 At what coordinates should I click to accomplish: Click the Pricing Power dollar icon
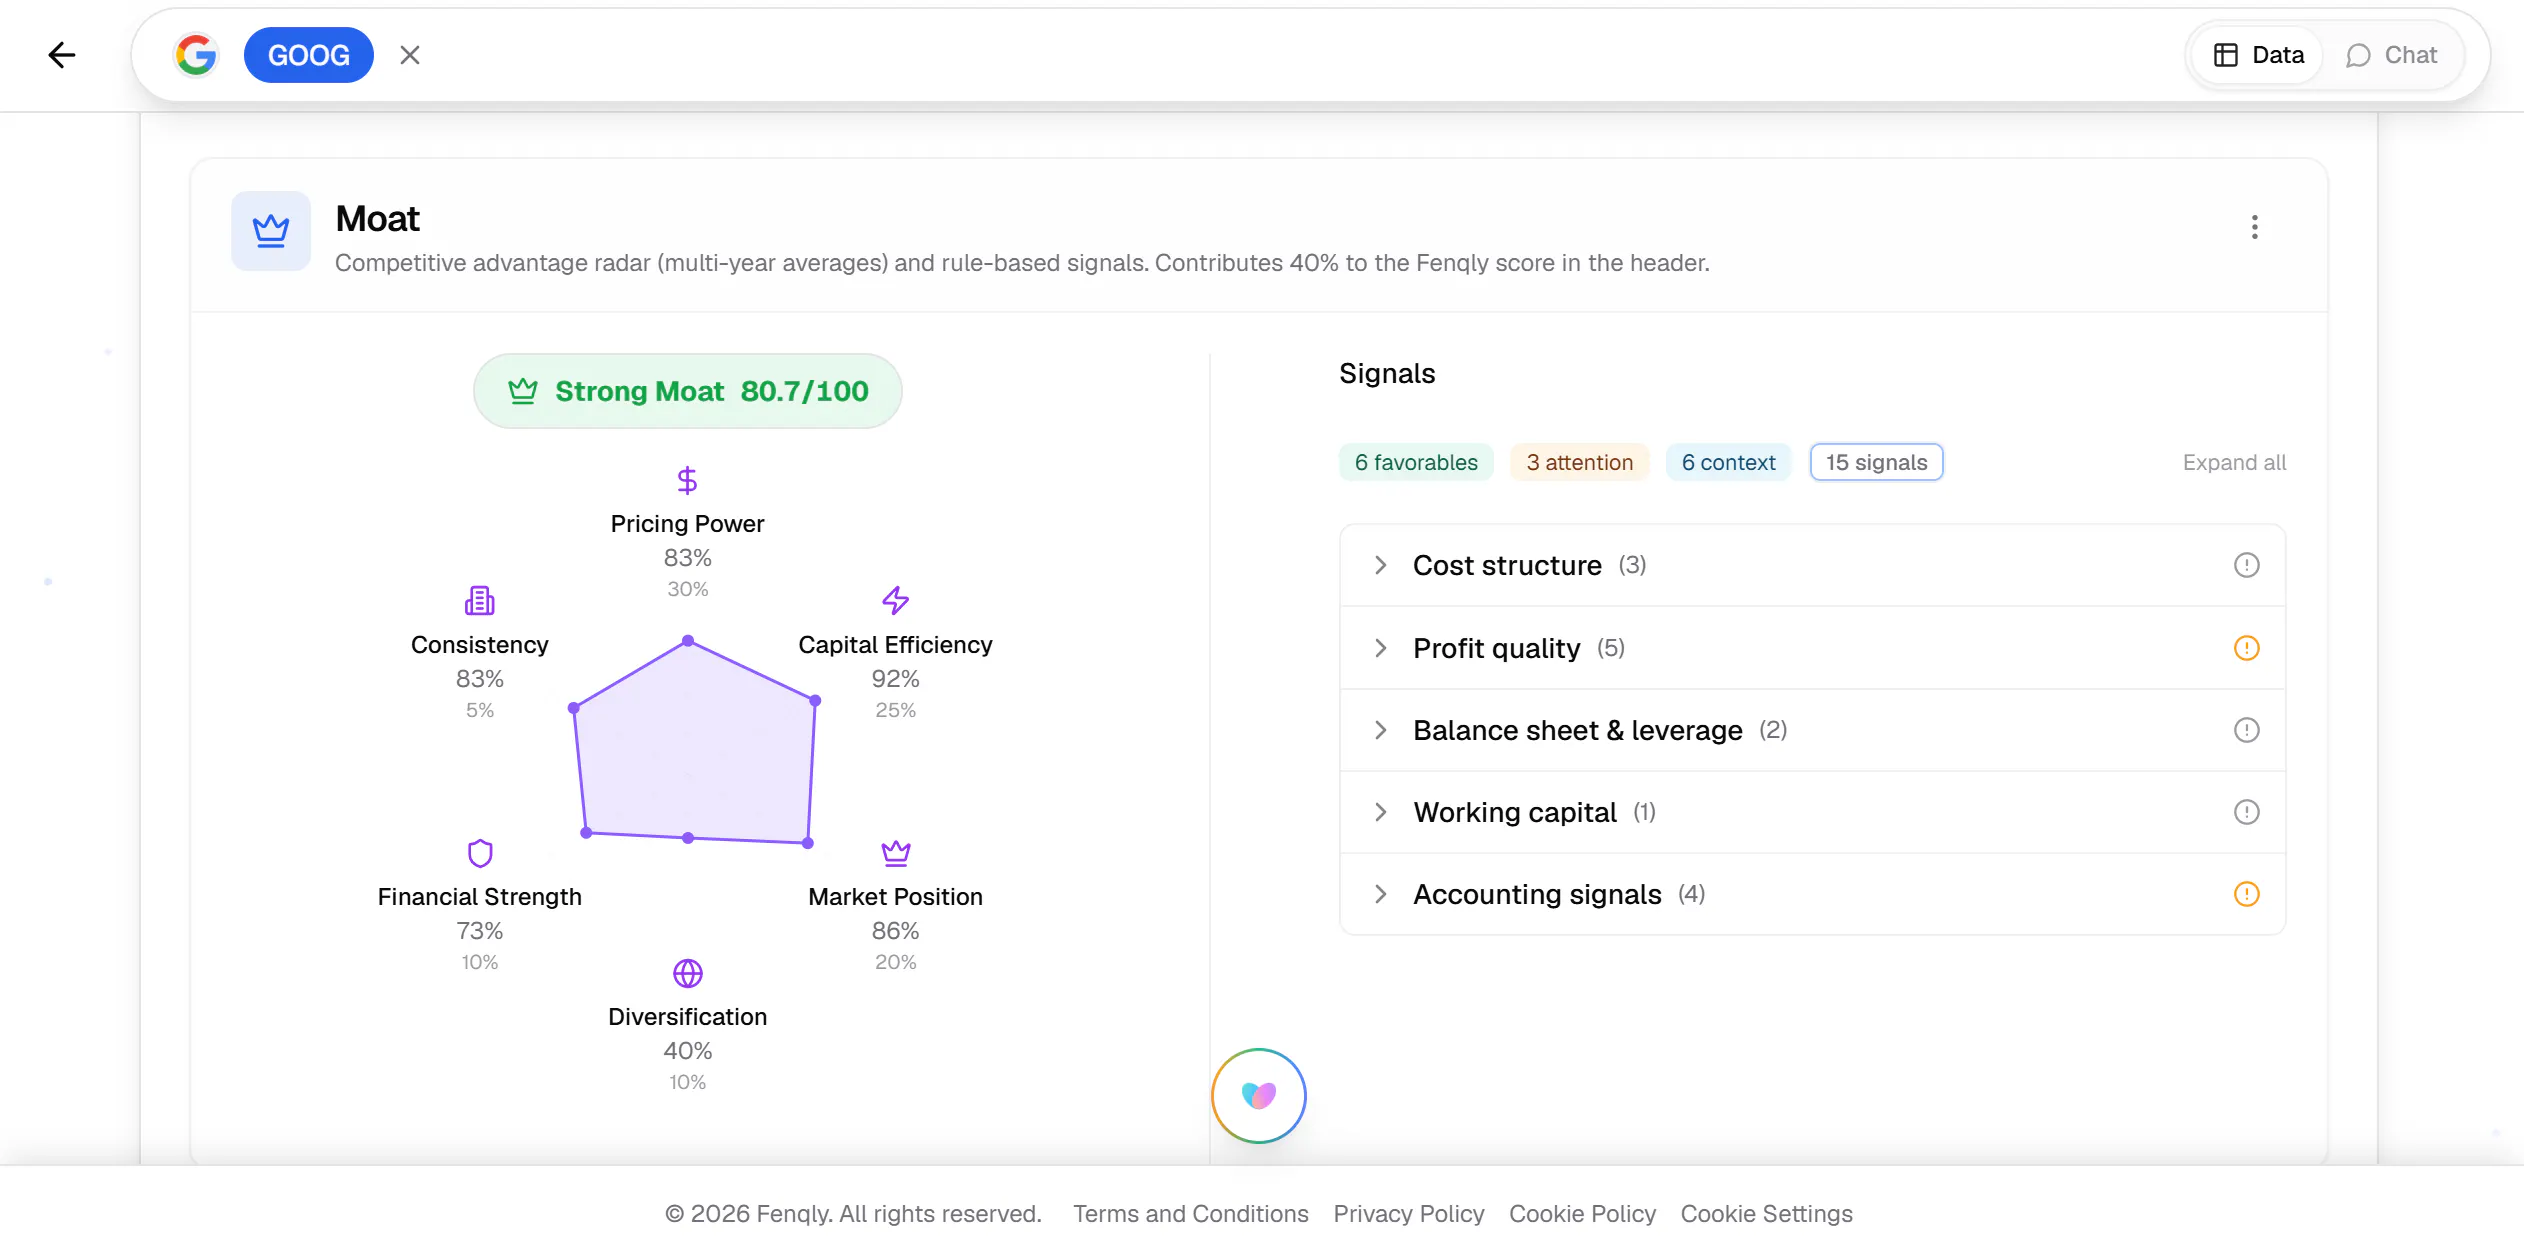click(x=687, y=481)
